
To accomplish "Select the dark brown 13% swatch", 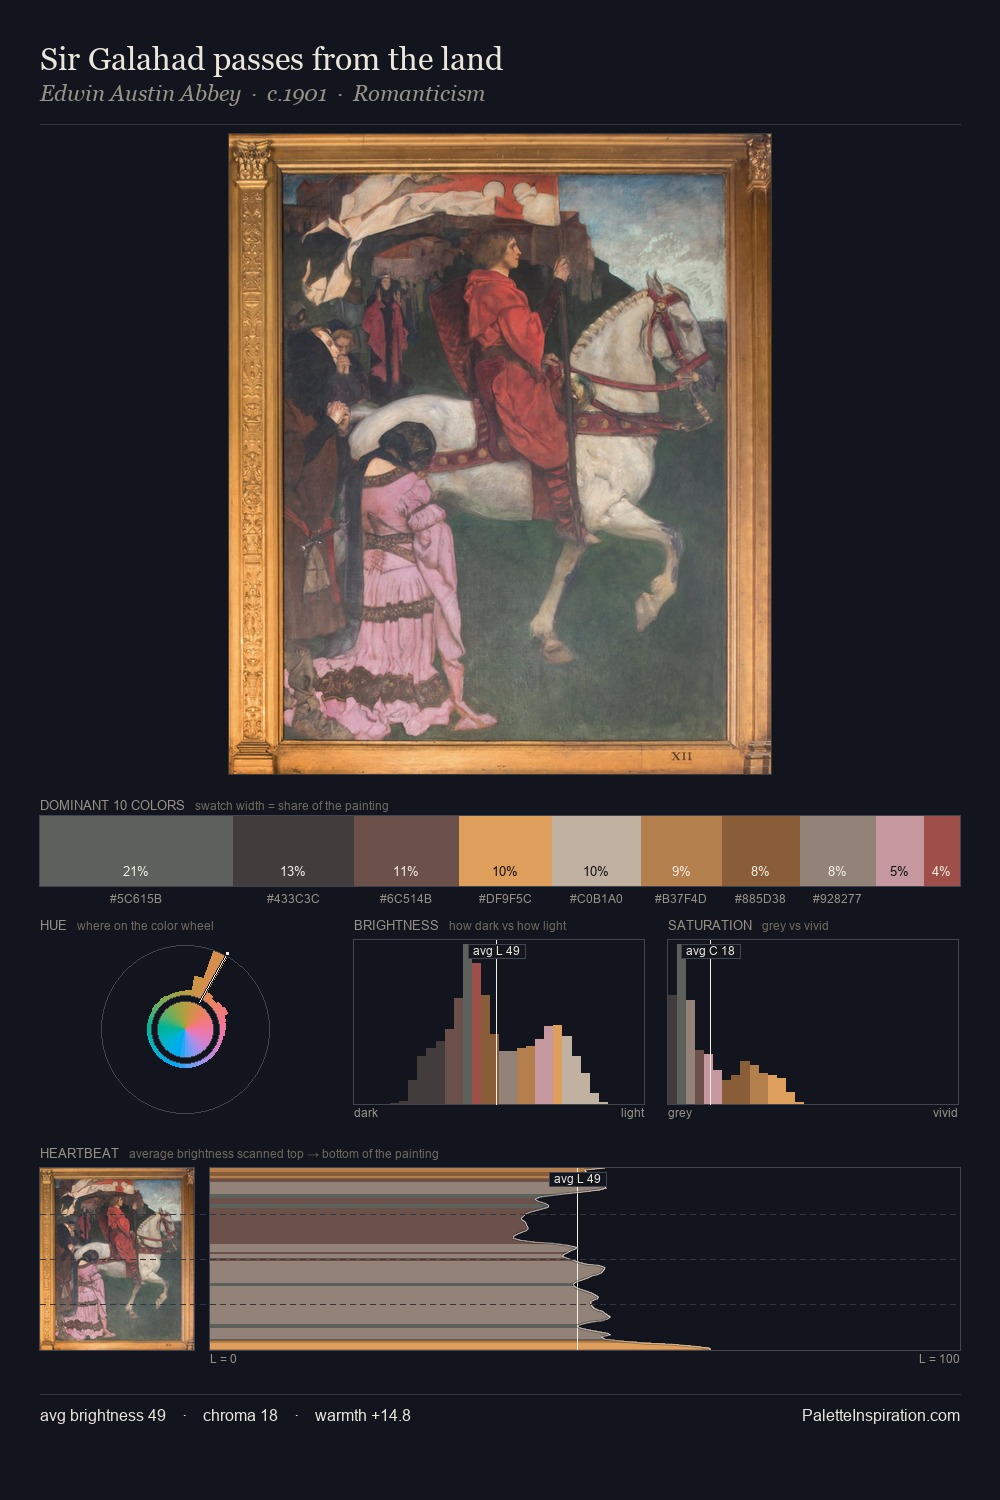I will click(x=293, y=851).
